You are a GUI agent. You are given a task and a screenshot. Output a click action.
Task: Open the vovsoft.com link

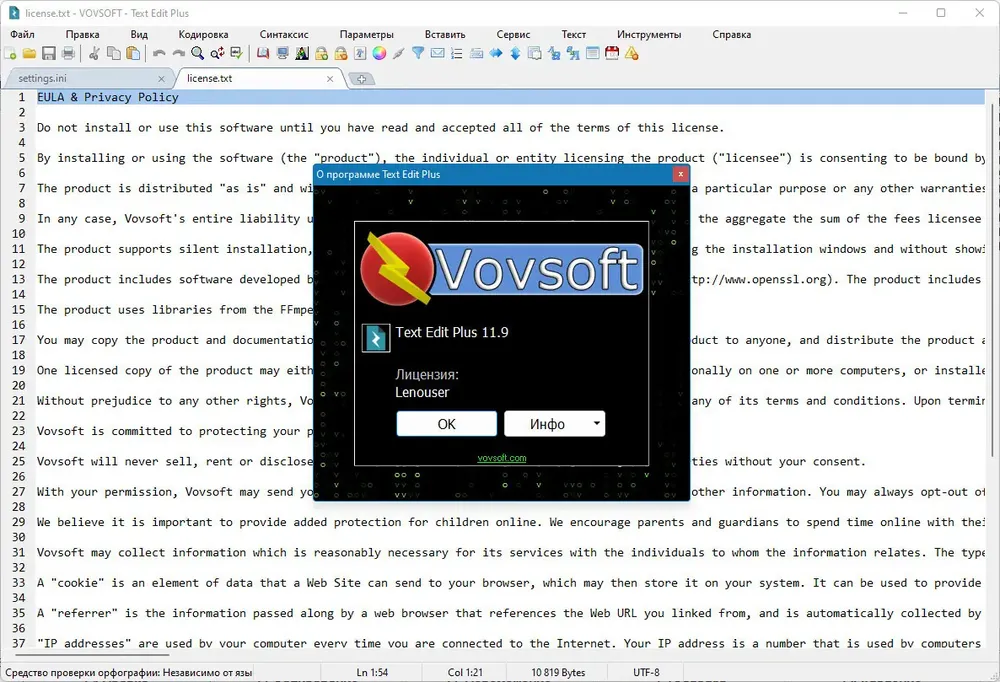coord(502,458)
